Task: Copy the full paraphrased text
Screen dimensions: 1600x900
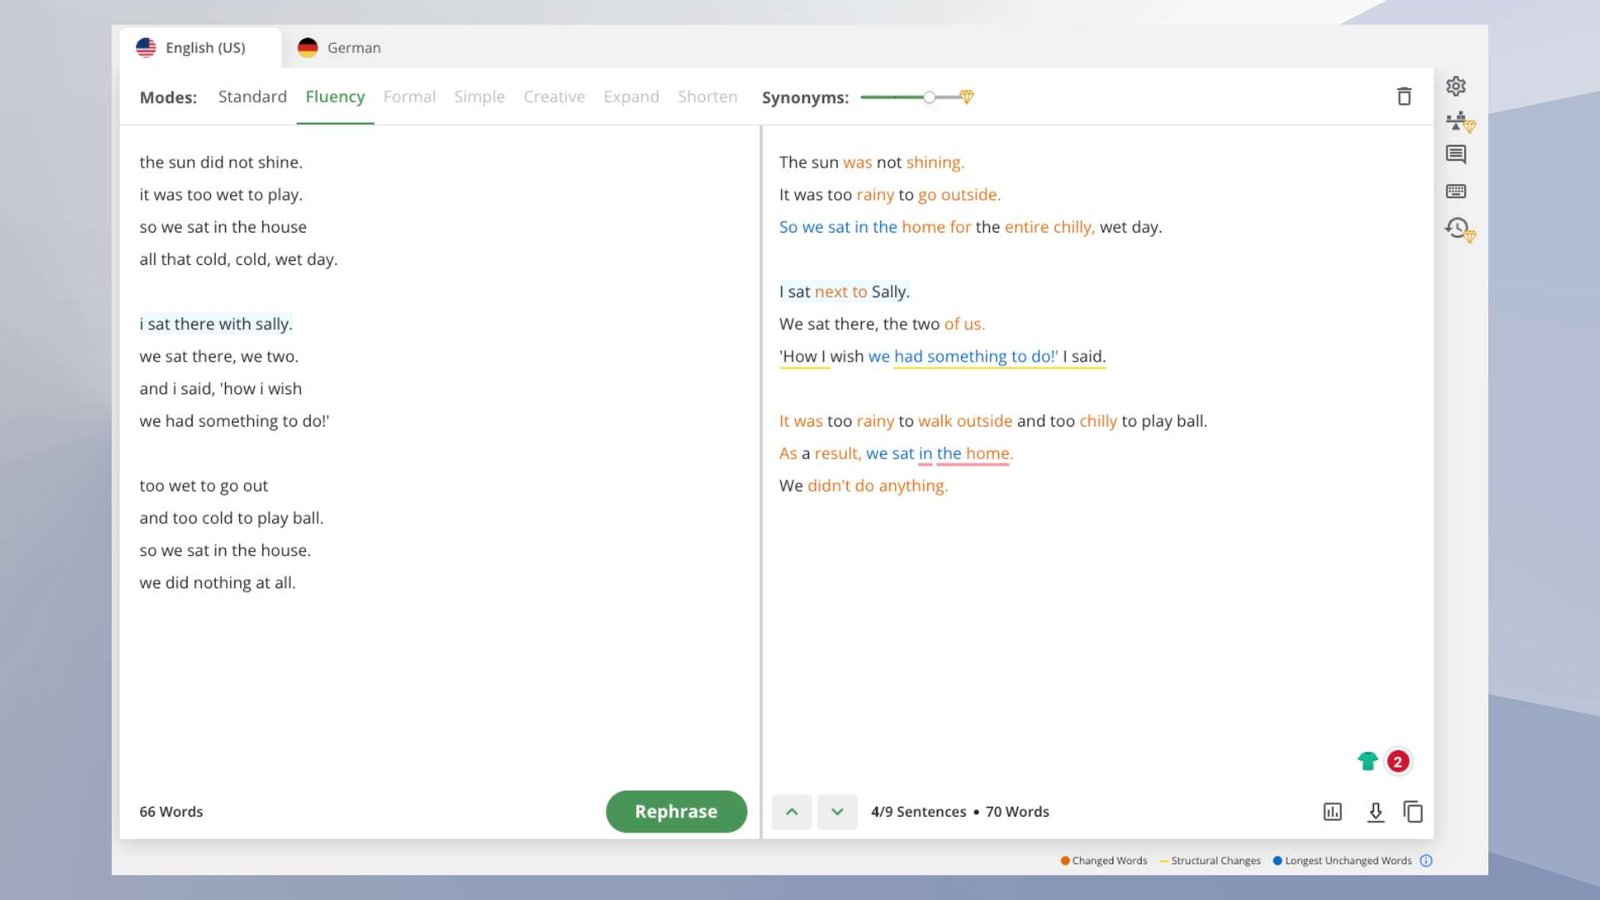Action: 1413,812
